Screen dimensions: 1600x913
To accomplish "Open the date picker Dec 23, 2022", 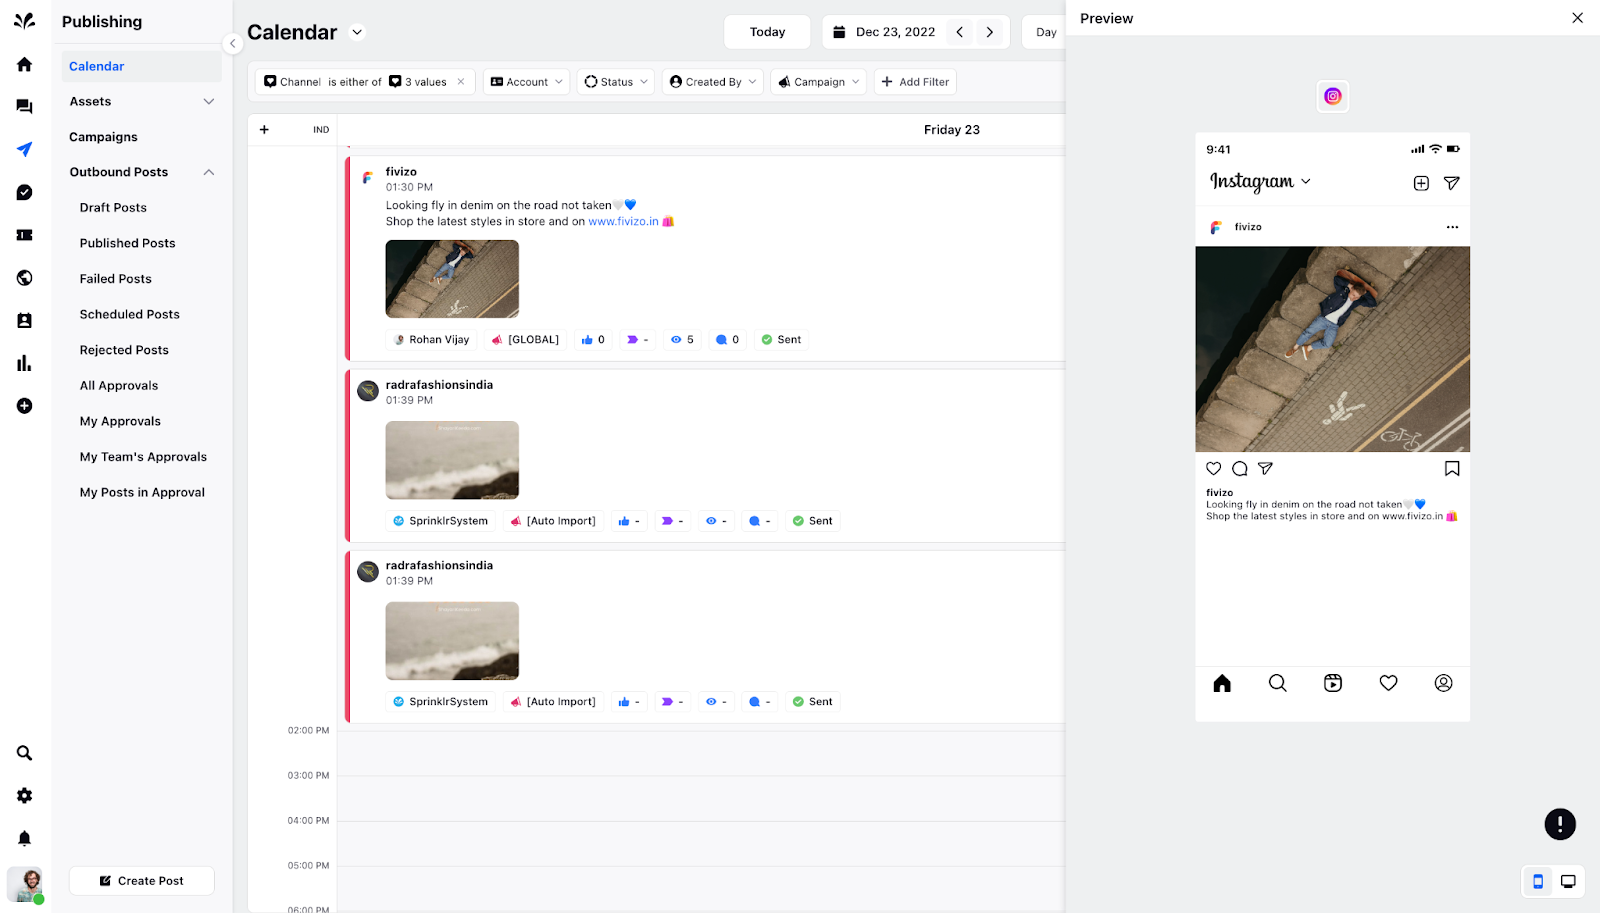I will (x=885, y=32).
